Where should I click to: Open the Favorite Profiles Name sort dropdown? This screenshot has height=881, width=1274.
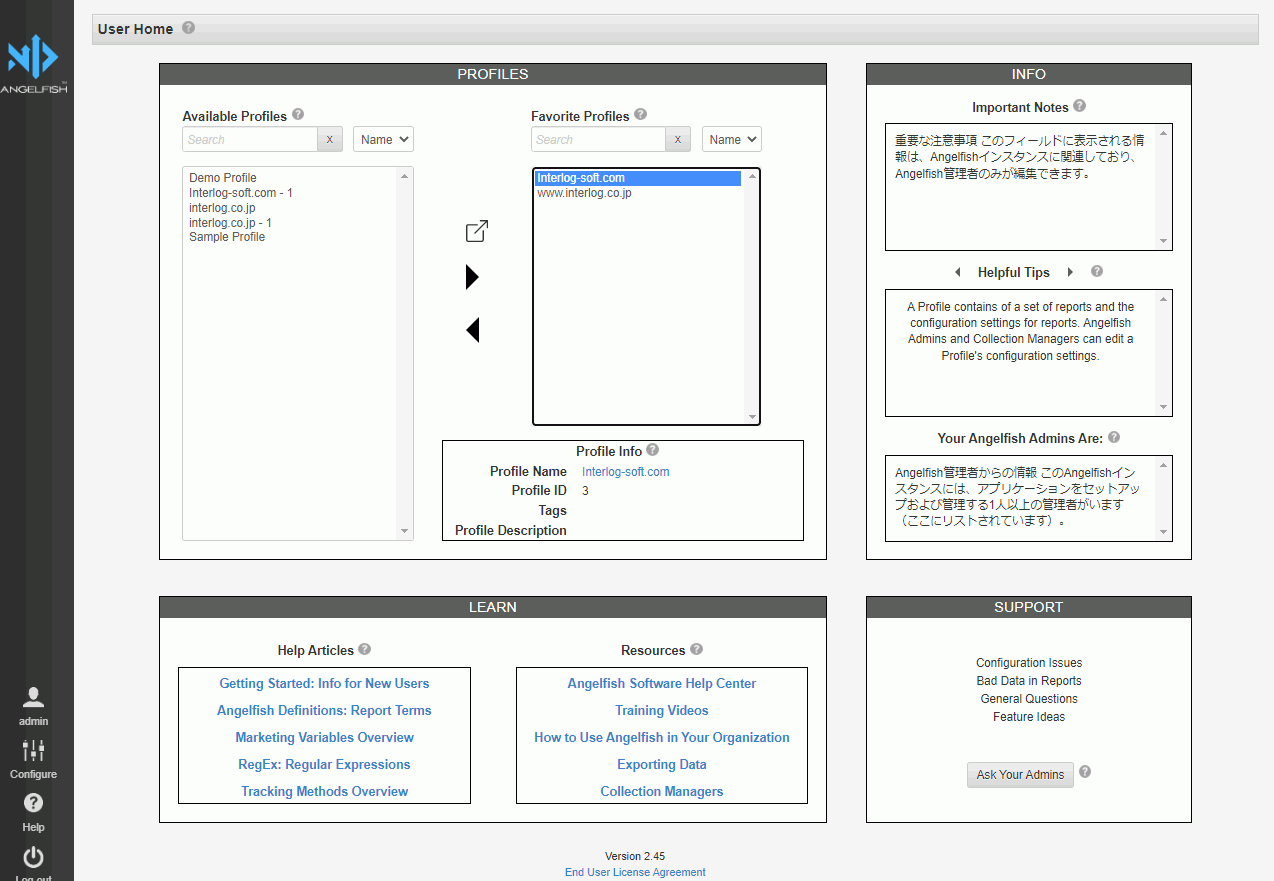pyautogui.click(x=732, y=139)
